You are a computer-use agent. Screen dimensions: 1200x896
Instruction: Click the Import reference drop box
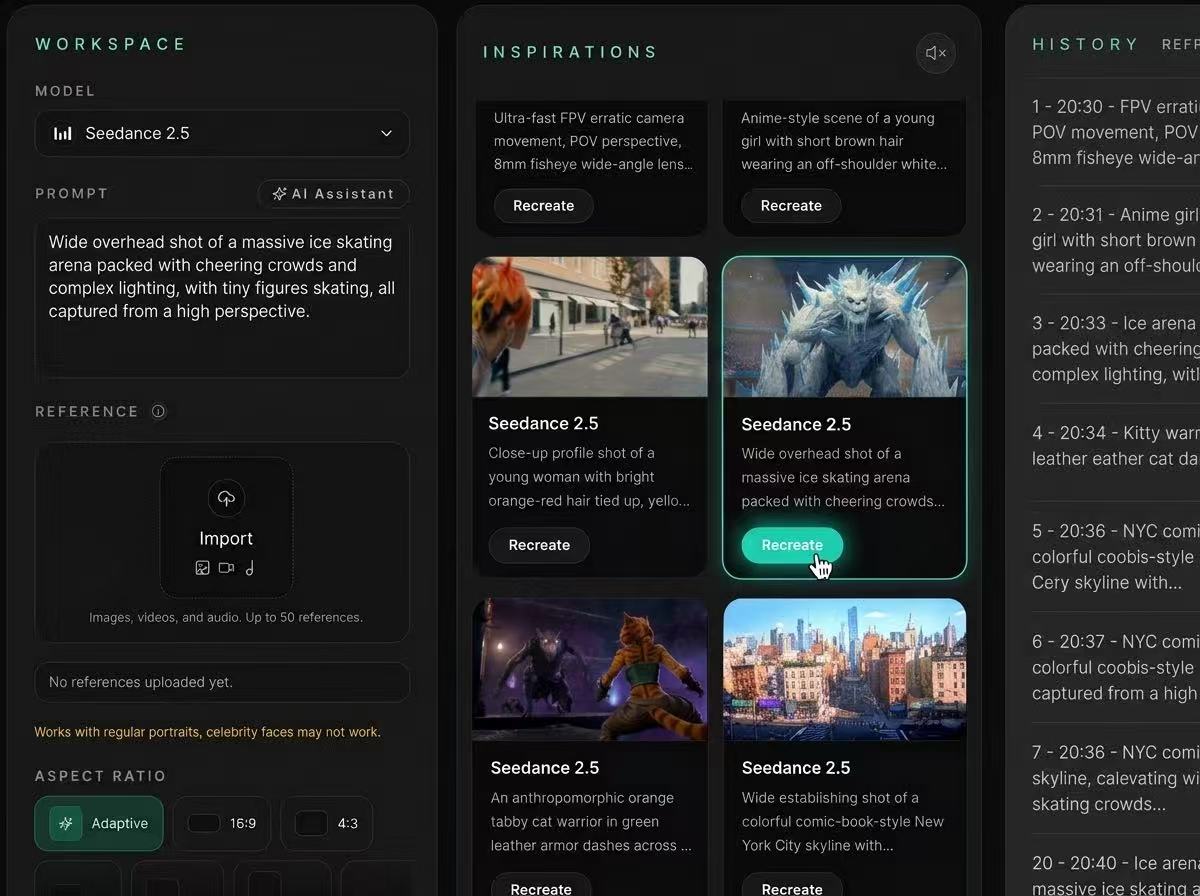tap(226, 527)
